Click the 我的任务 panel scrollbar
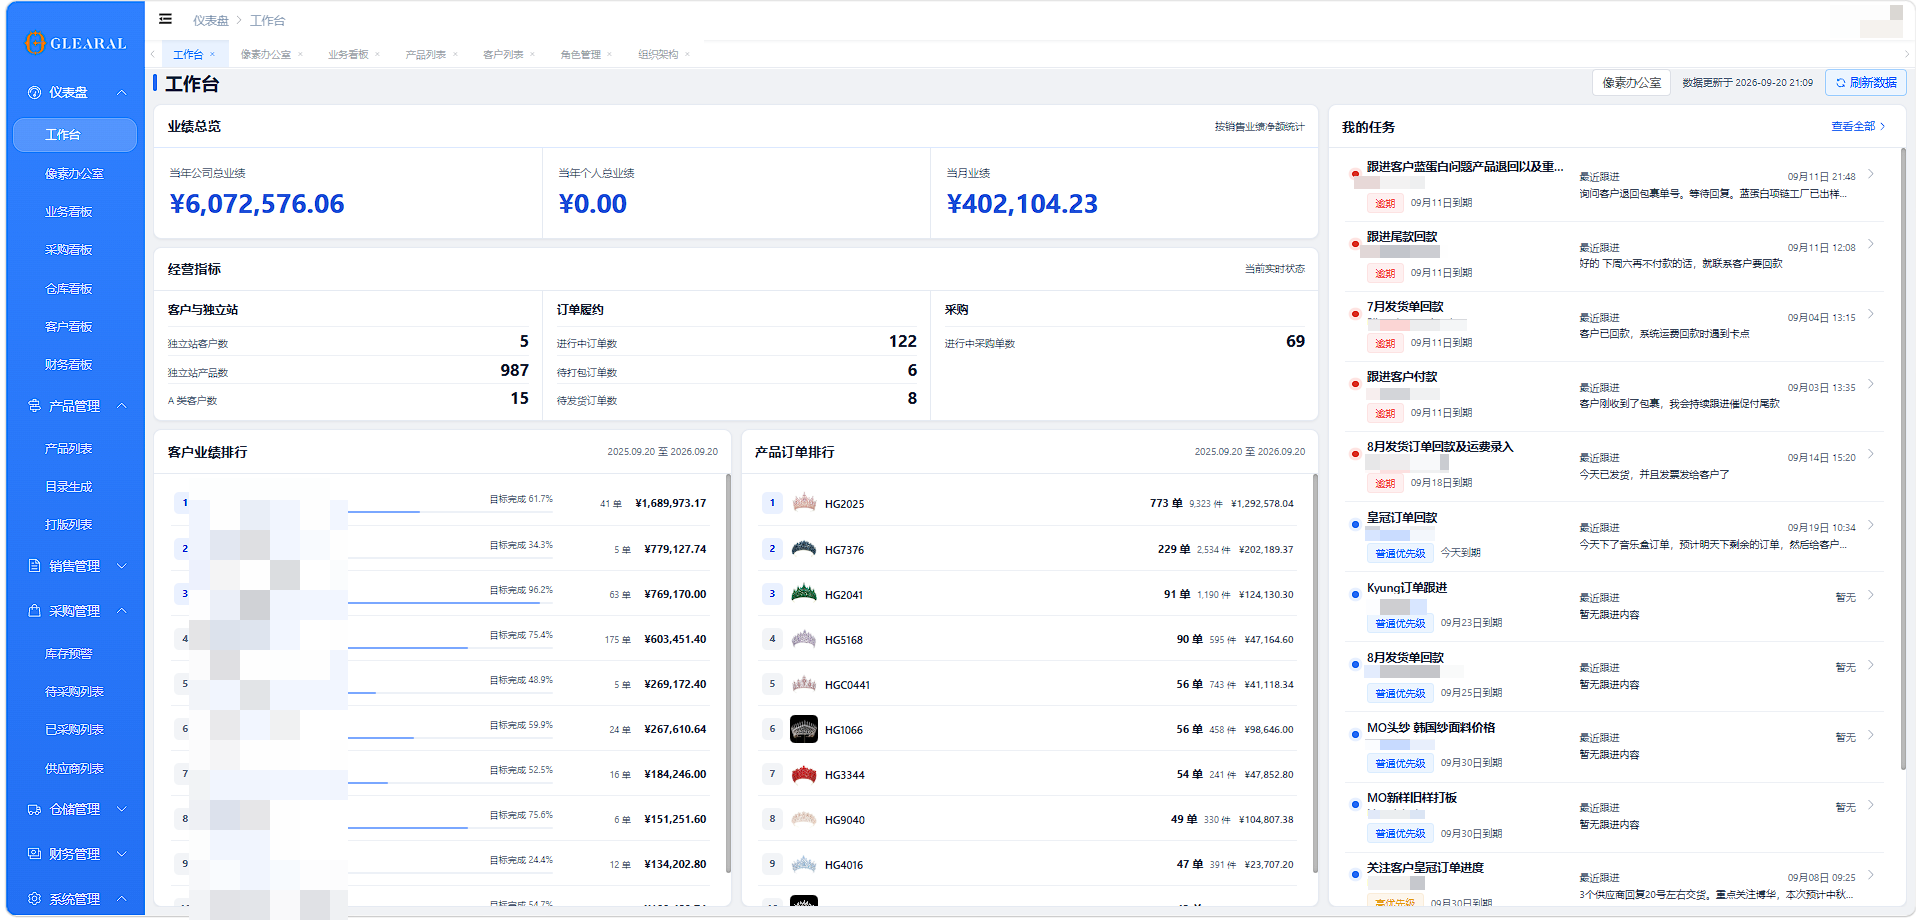The width and height of the screenshot is (1920, 920). point(1903,460)
